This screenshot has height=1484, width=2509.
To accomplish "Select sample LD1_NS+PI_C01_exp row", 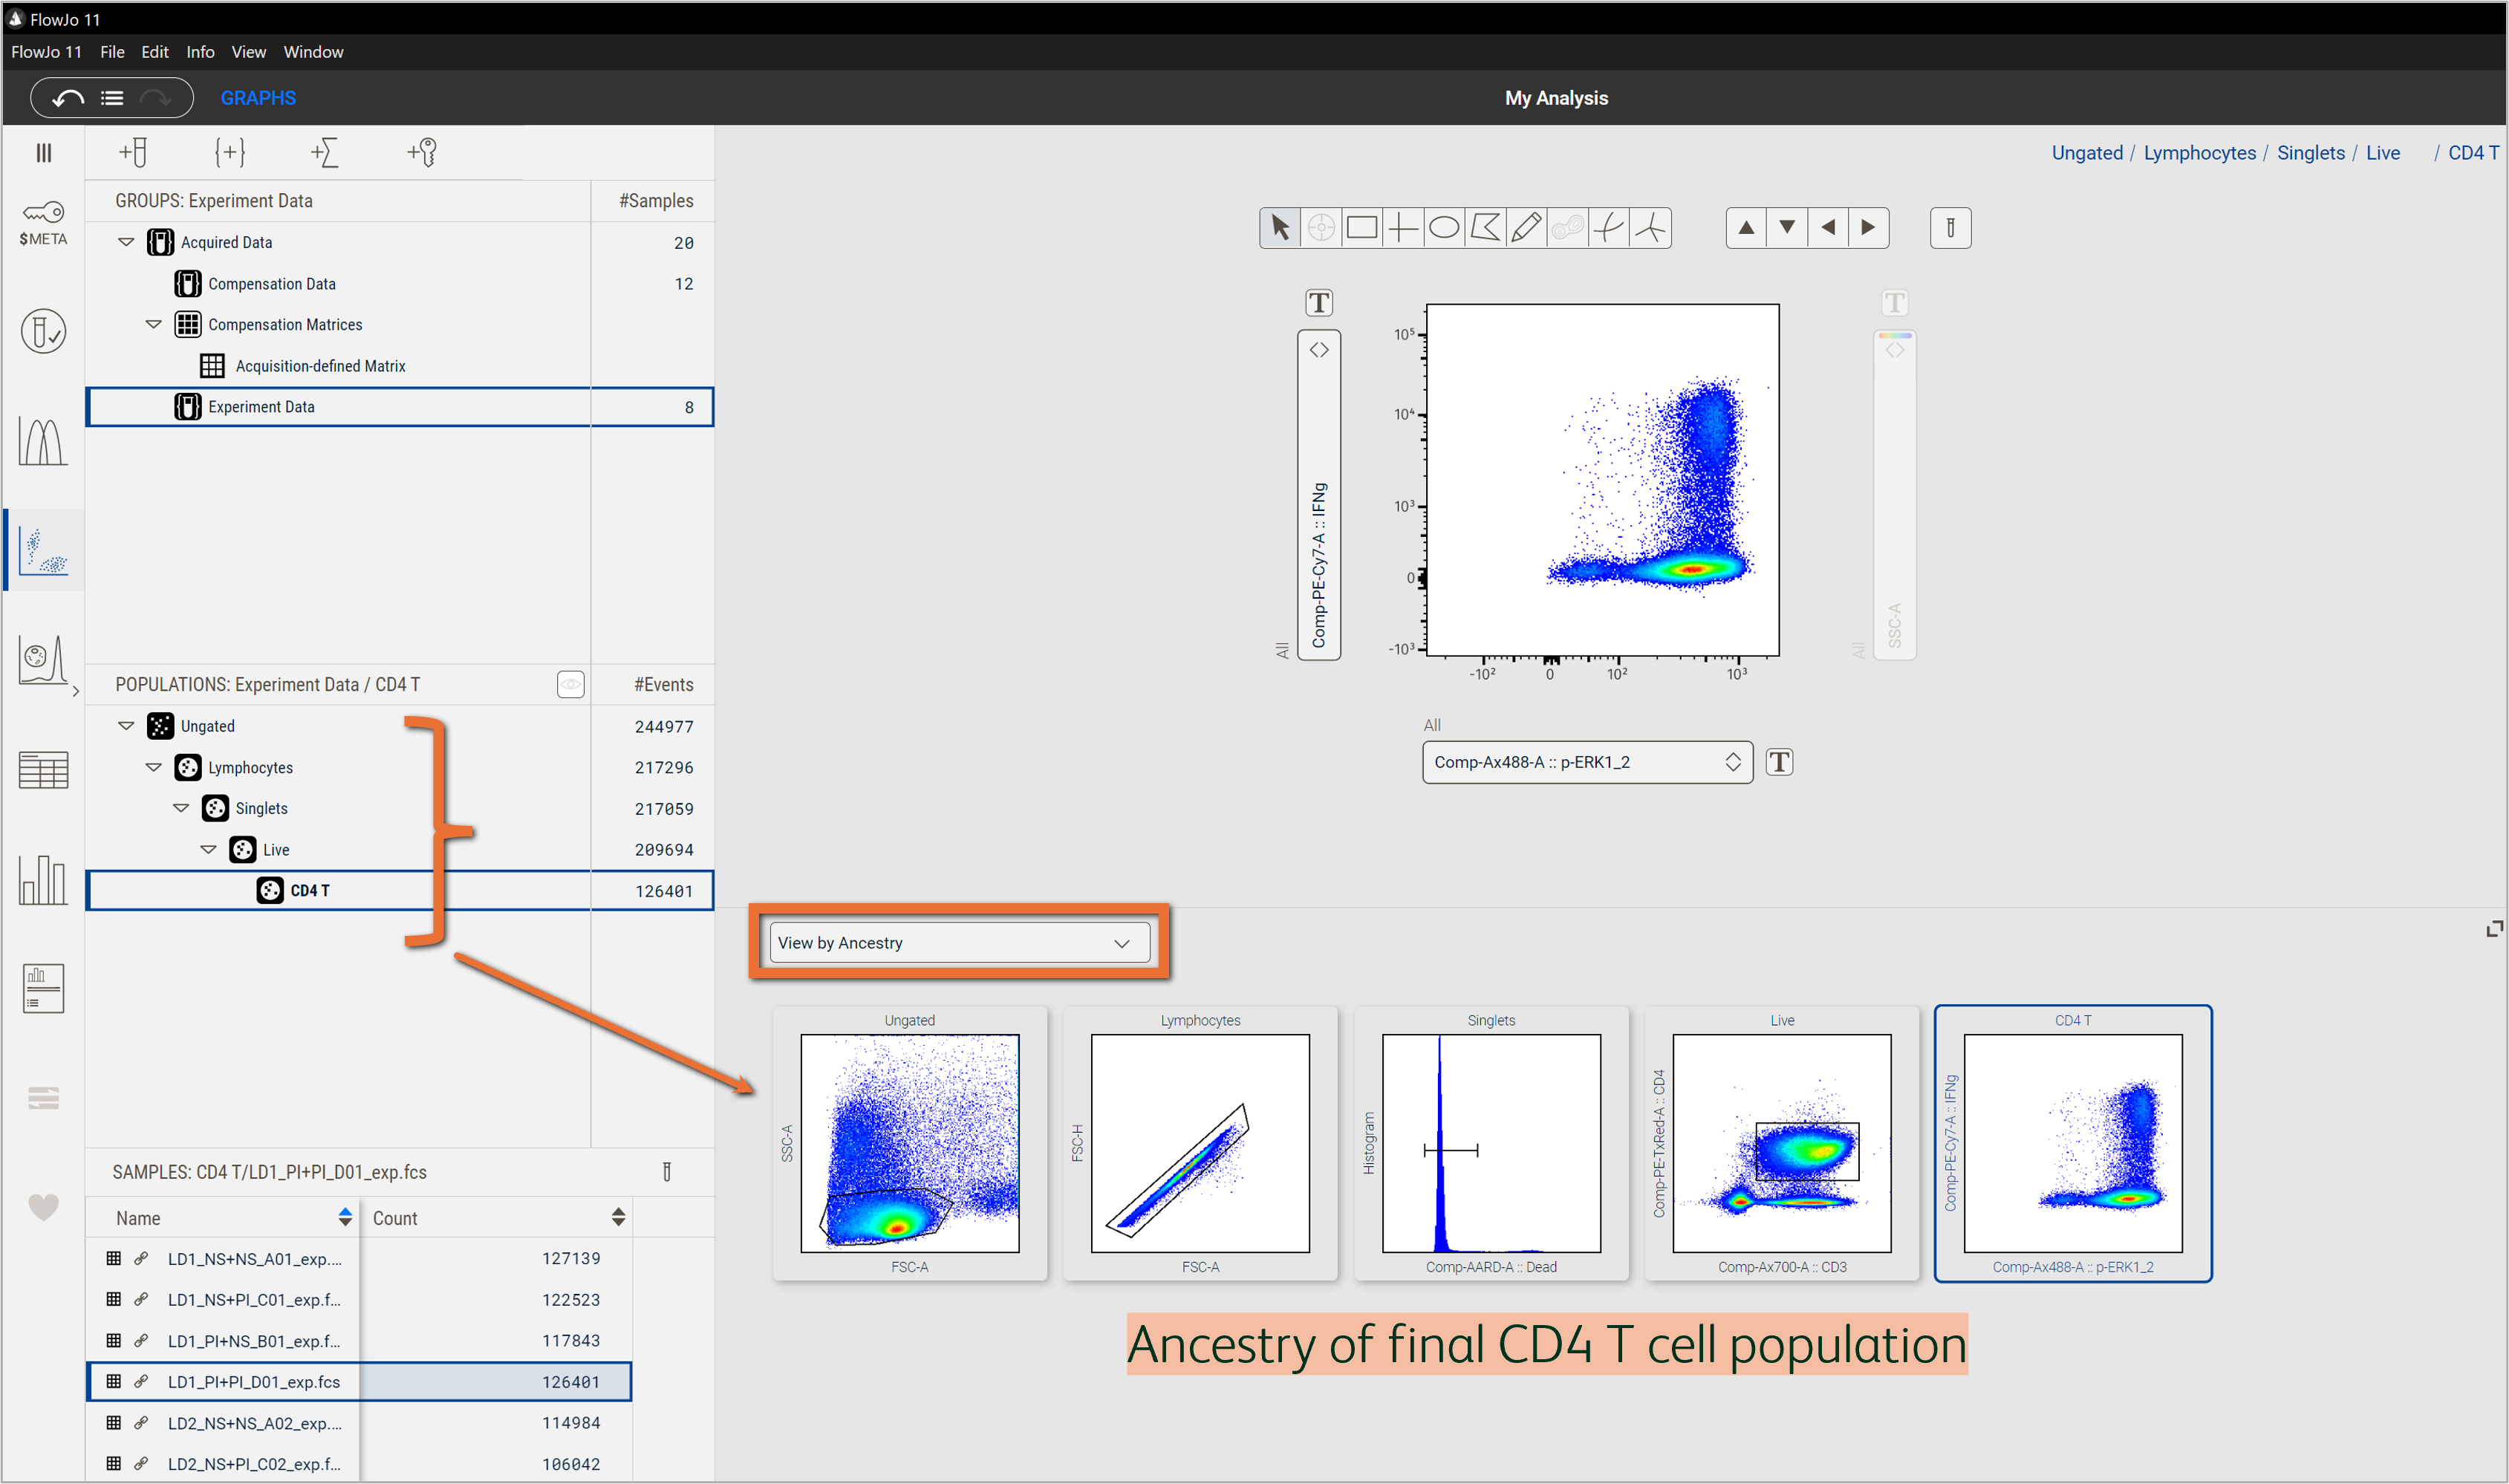I will 359,1299.
